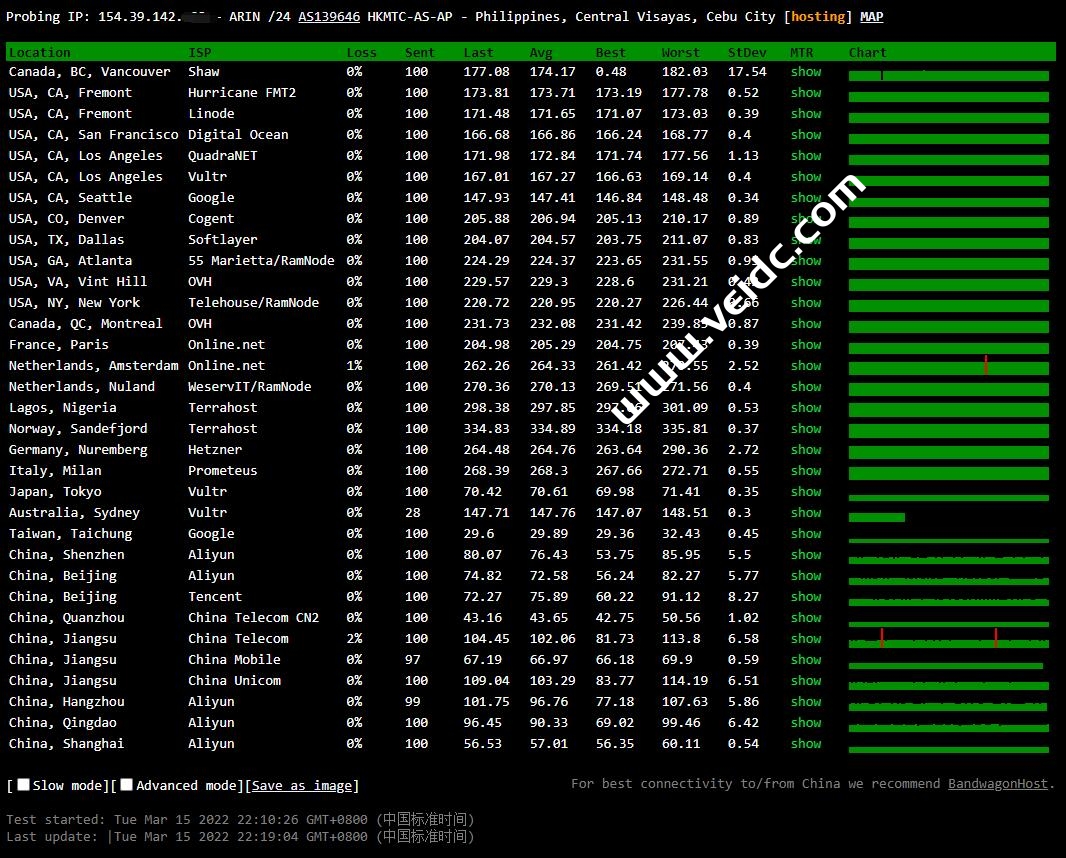Show MTR for Prometeus Milan
This screenshot has height=858, width=1066.
[806, 470]
